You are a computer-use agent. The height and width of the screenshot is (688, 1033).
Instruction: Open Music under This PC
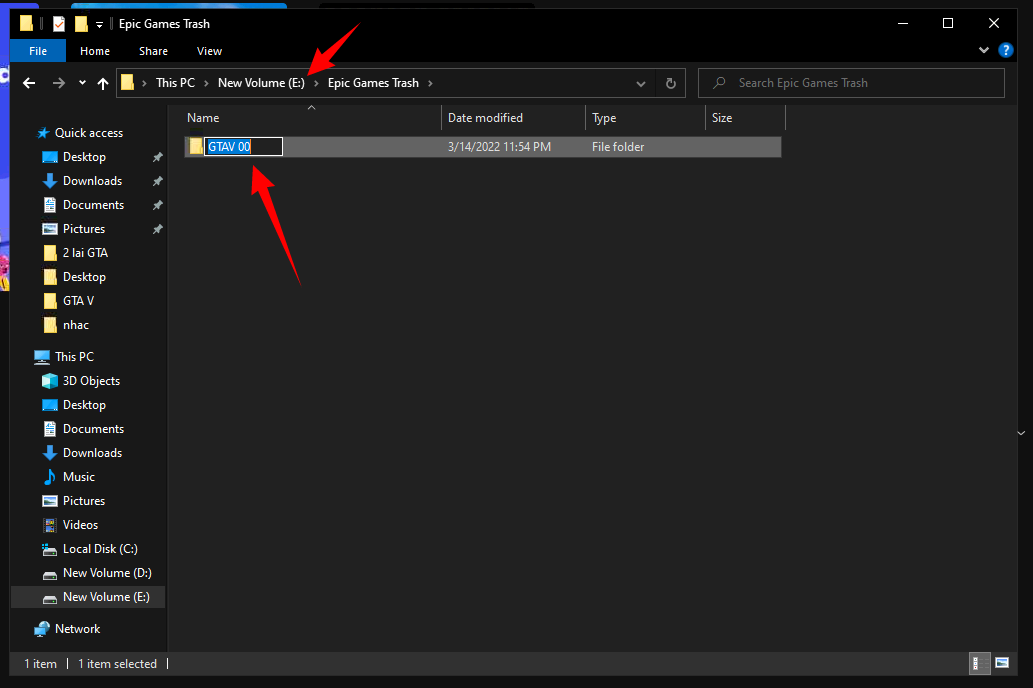point(78,477)
